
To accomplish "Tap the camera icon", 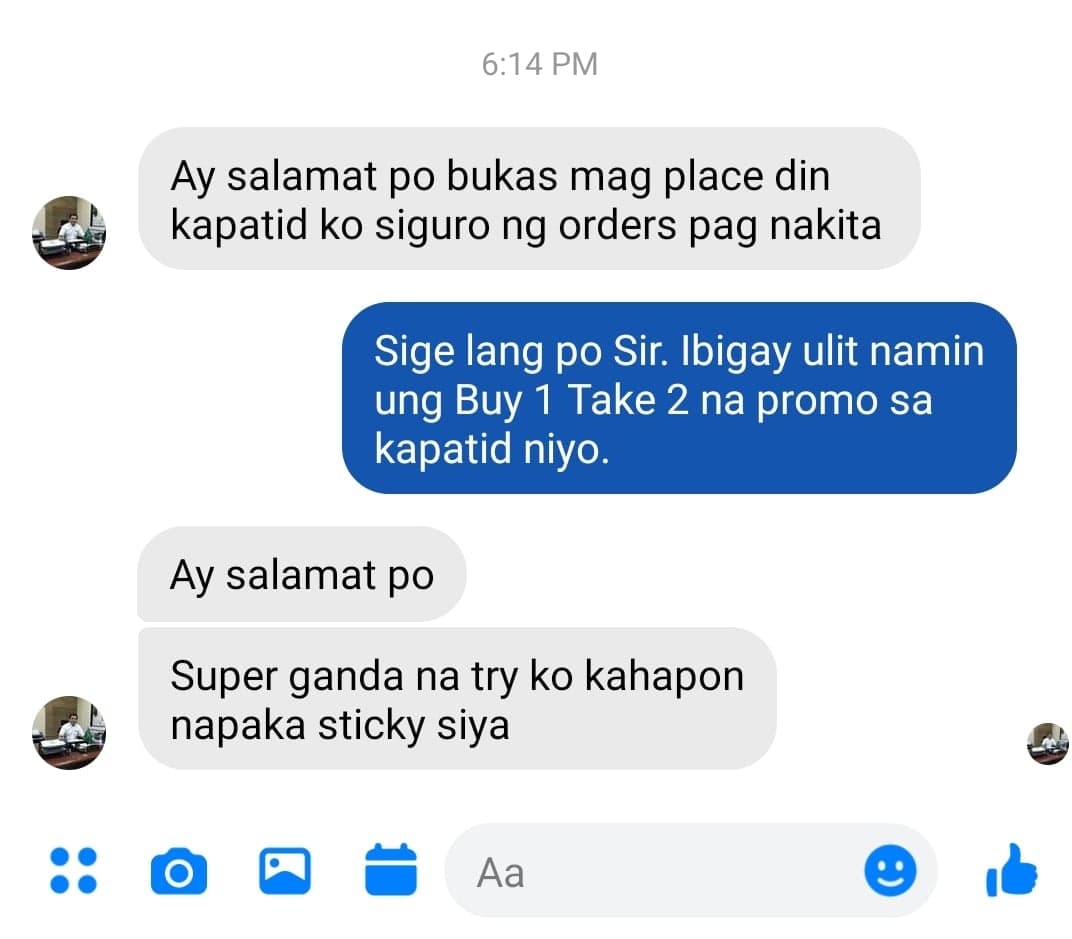I will coord(178,871).
